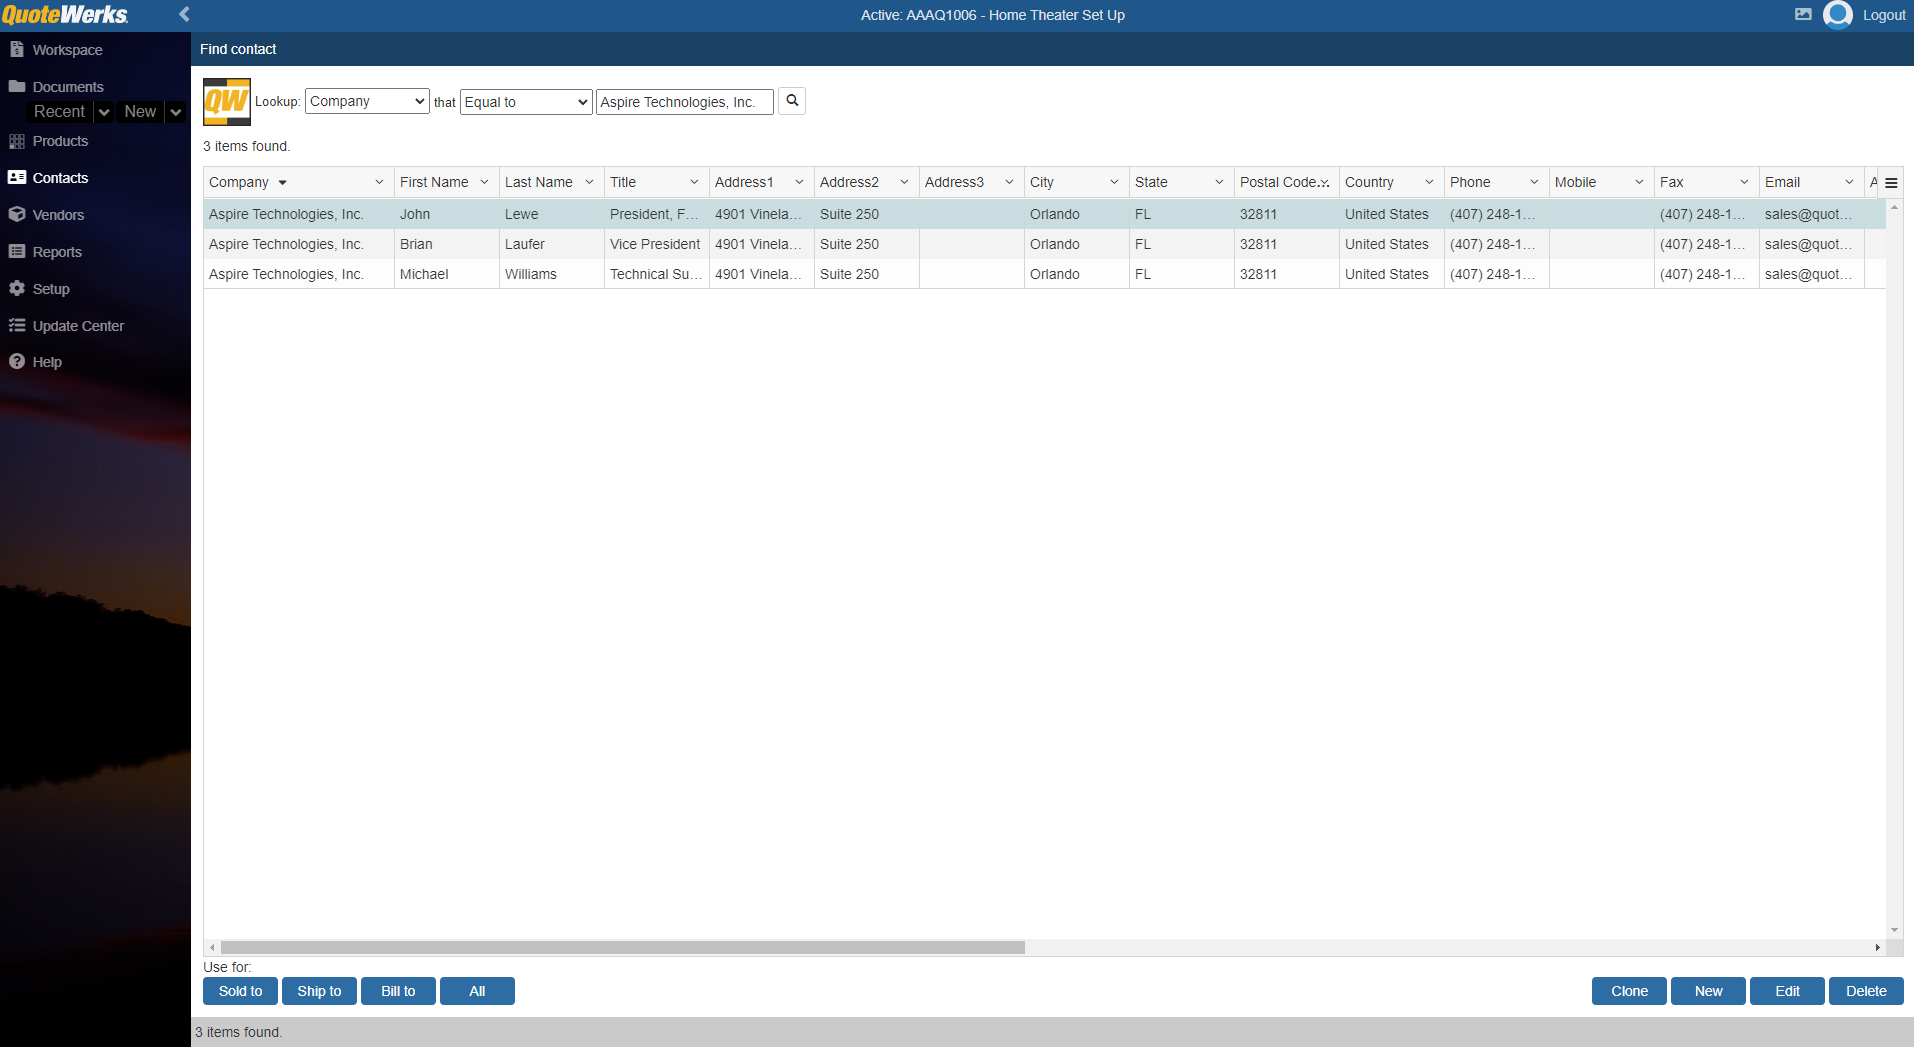Click the Ship to button

pyautogui.click(x=319, y=991)
